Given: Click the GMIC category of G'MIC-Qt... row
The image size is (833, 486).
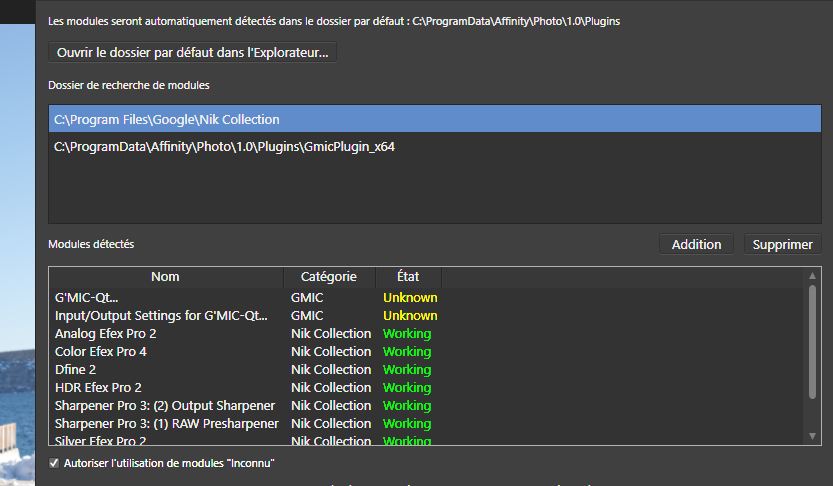Looking at the screenshot, I should [307, 297].
